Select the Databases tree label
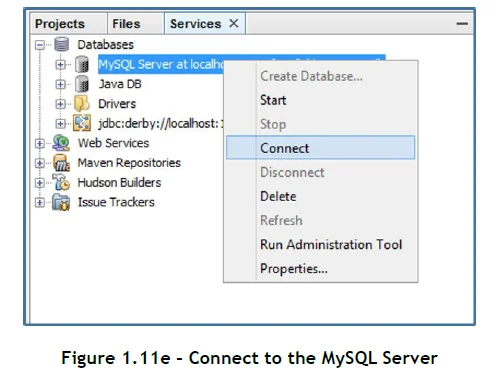501x378 pixels. (x=106, y=45)
